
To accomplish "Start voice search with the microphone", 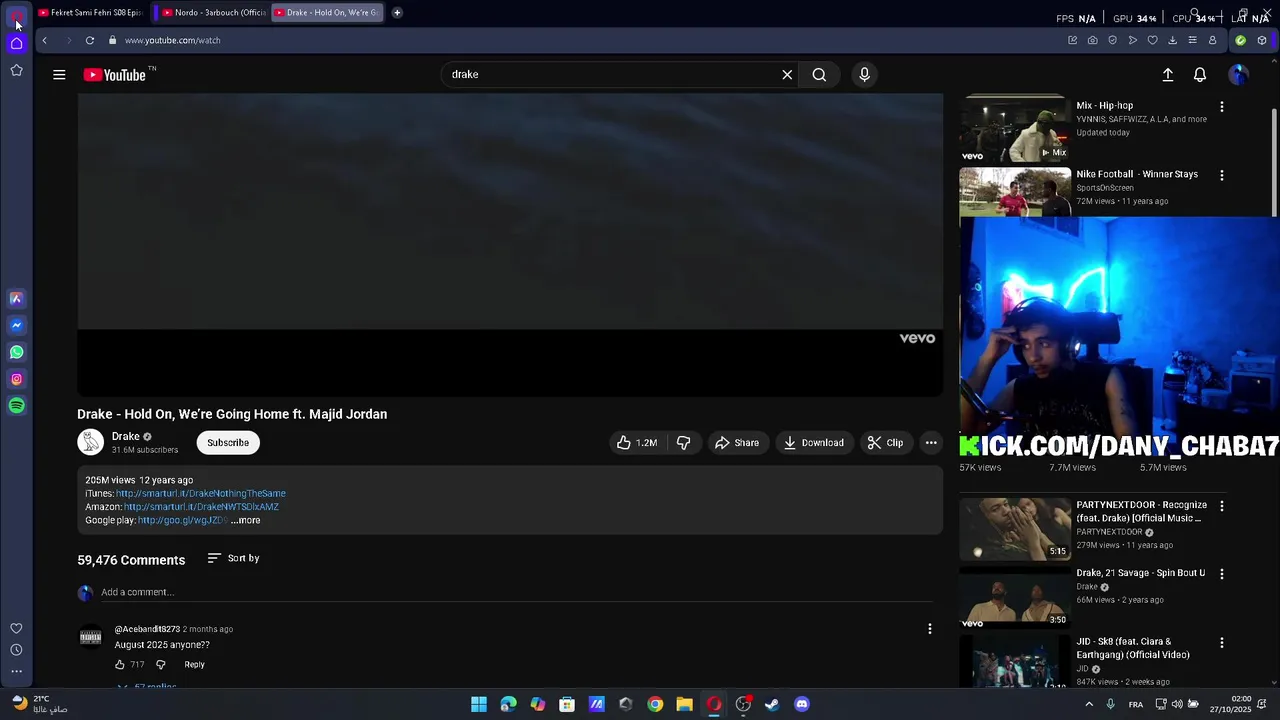I will (x=865, y=75).
